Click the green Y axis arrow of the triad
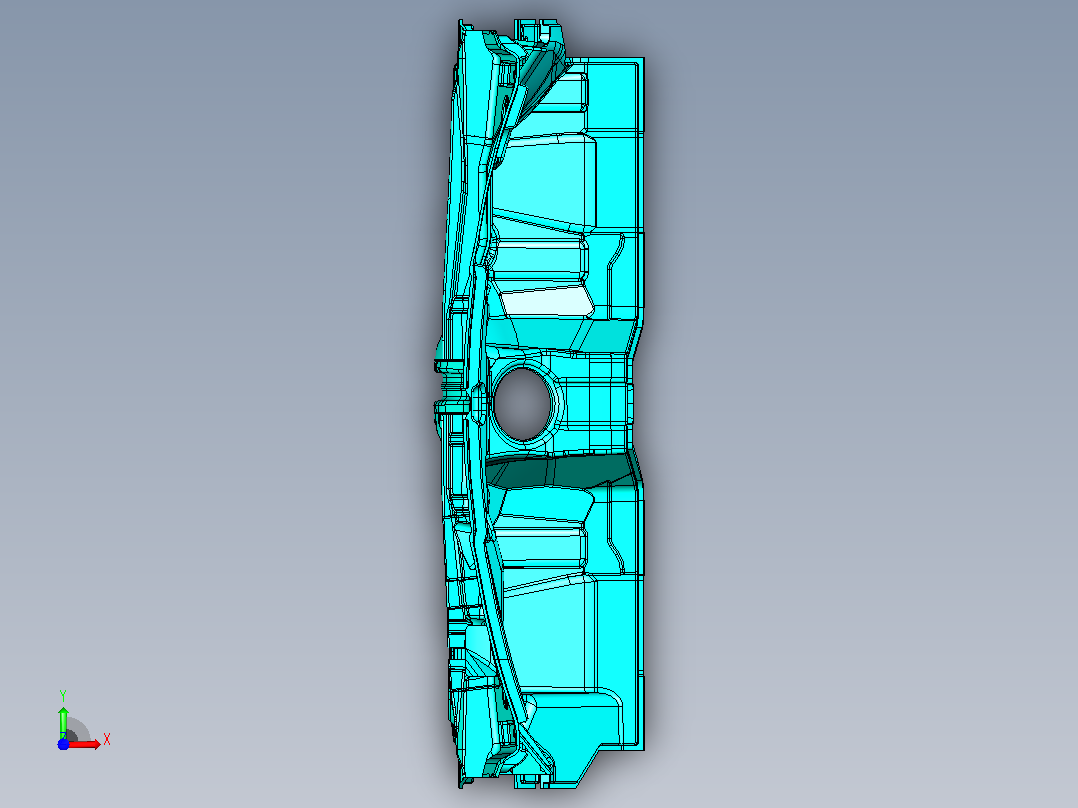 [63, 722]
